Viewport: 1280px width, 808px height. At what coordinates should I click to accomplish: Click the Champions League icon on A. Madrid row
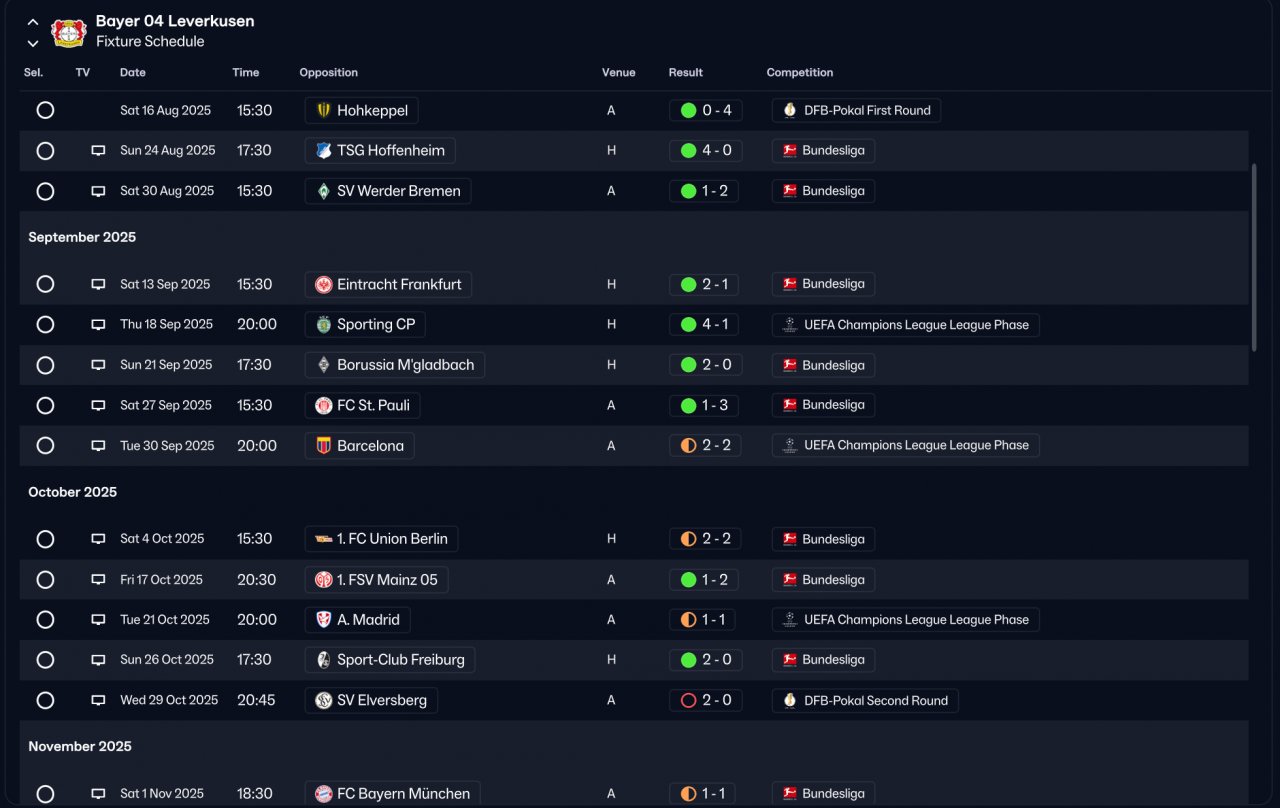pos(790,620)
